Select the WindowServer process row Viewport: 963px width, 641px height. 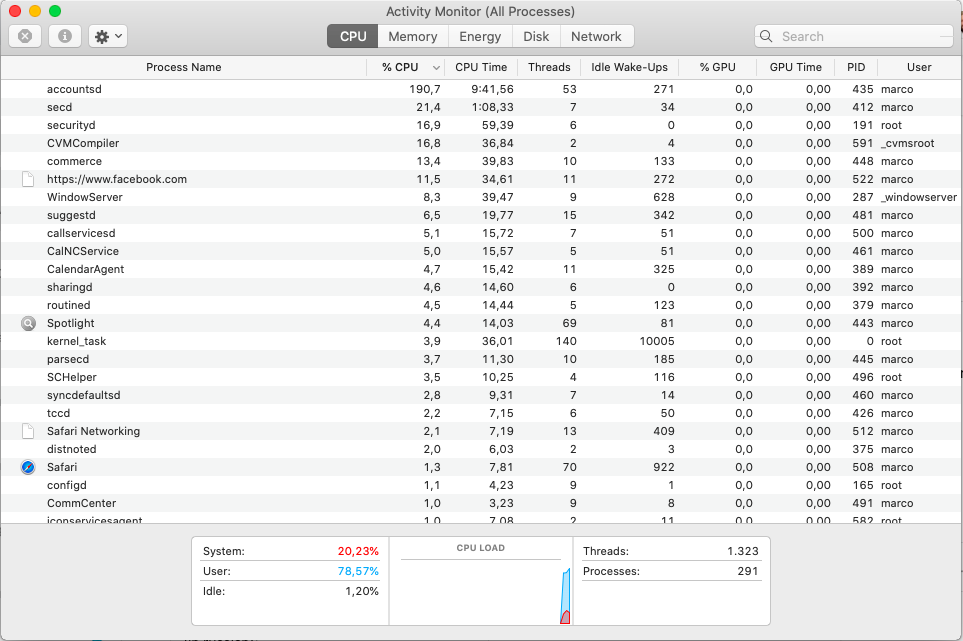[481, 197]
